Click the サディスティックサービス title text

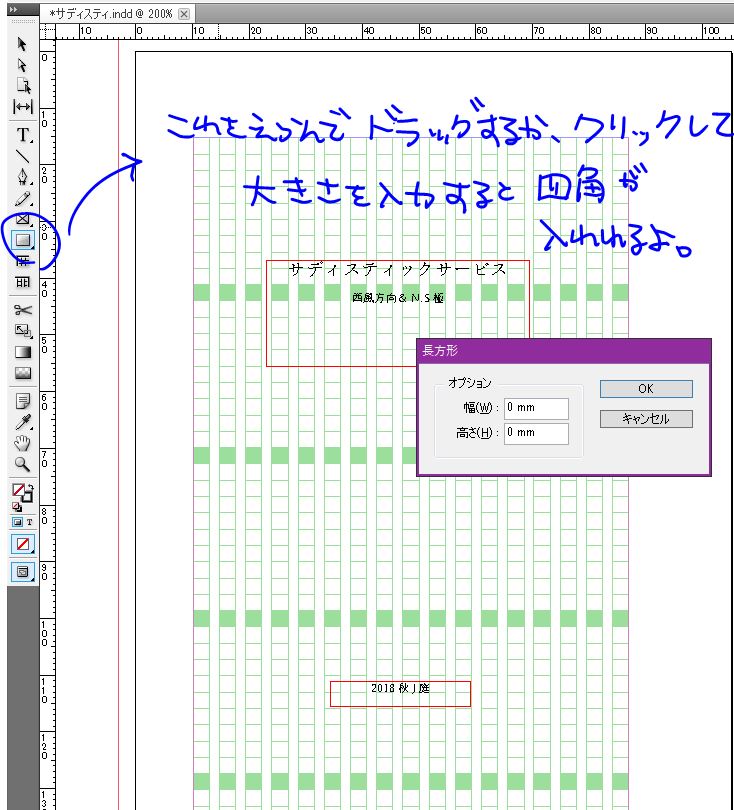(397, 270)
